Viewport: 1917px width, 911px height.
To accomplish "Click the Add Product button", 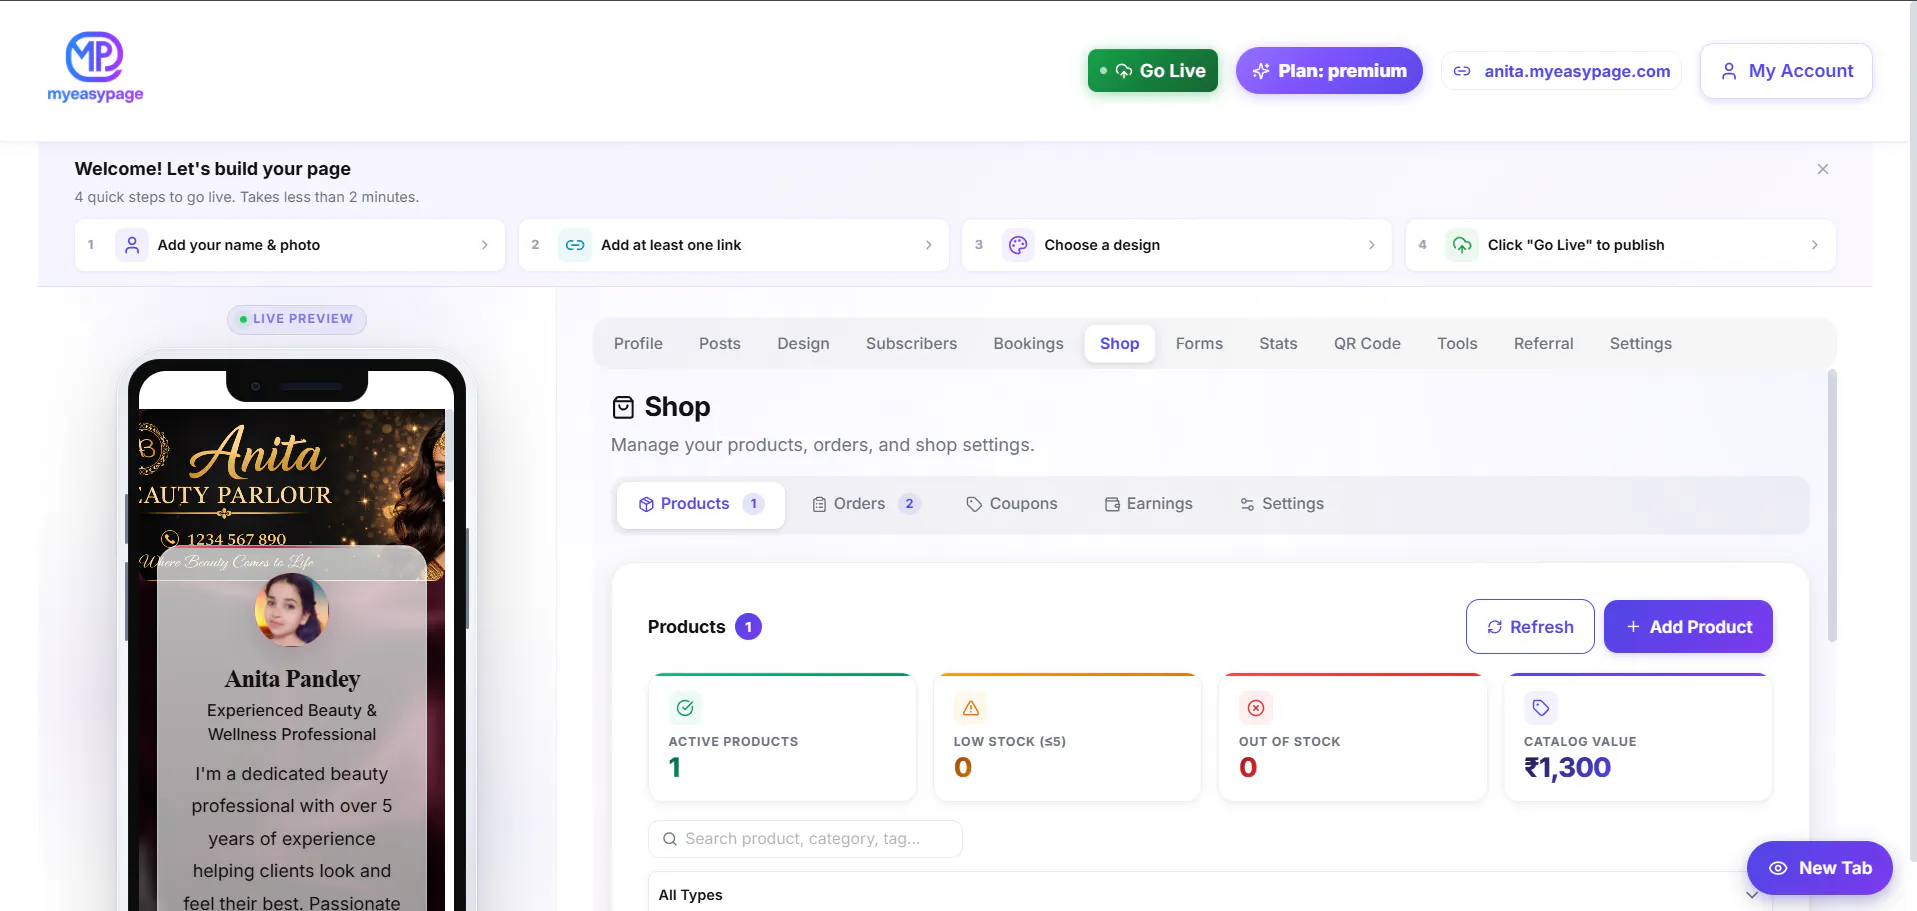I will click(1688, 627).
